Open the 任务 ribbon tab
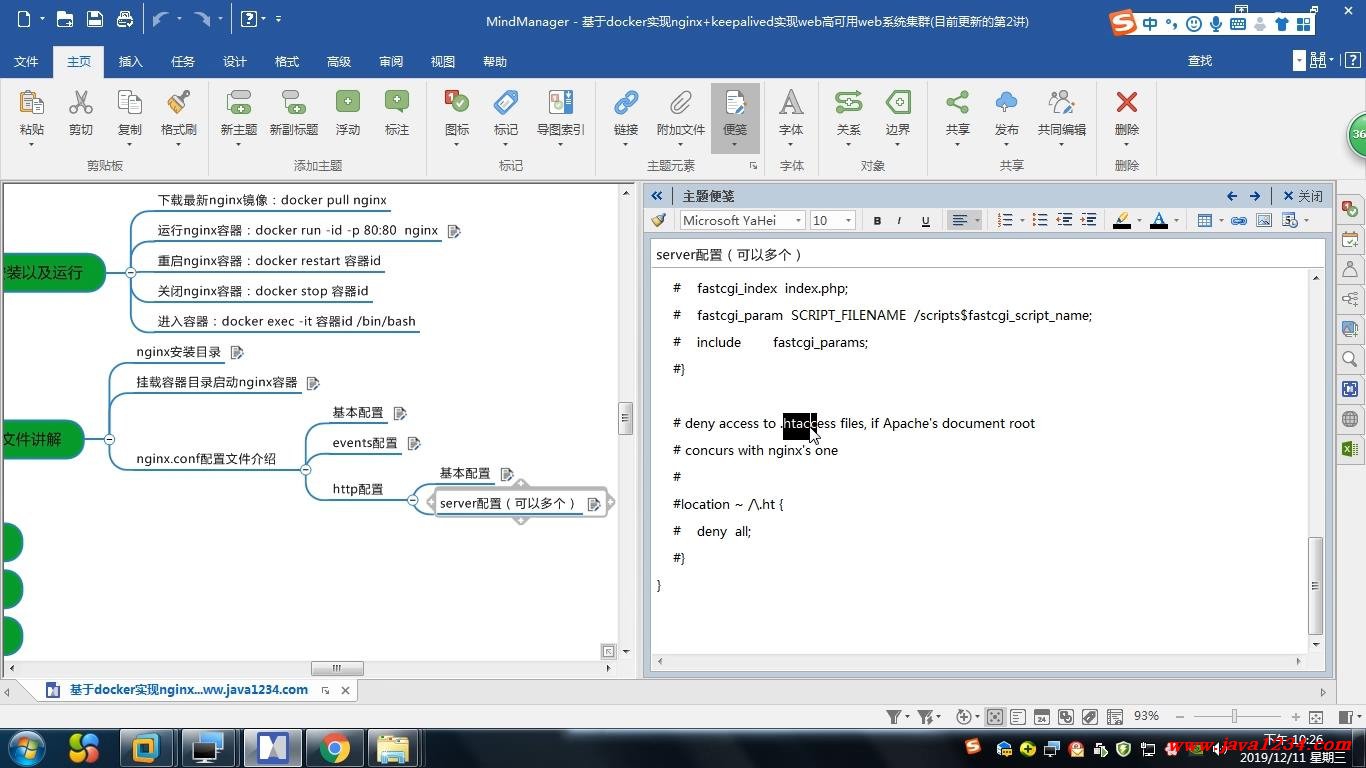1366x768 pixels. tap(183, 62)
